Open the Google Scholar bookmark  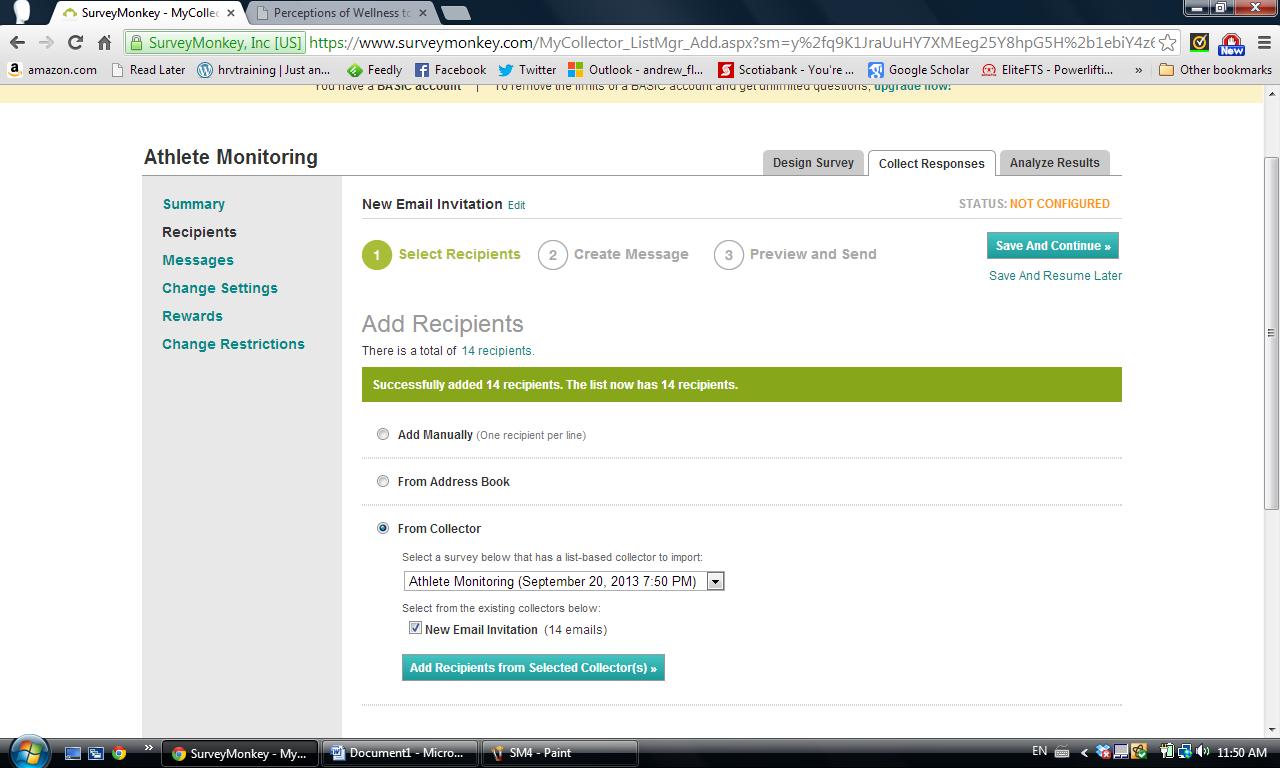(918, 70)
